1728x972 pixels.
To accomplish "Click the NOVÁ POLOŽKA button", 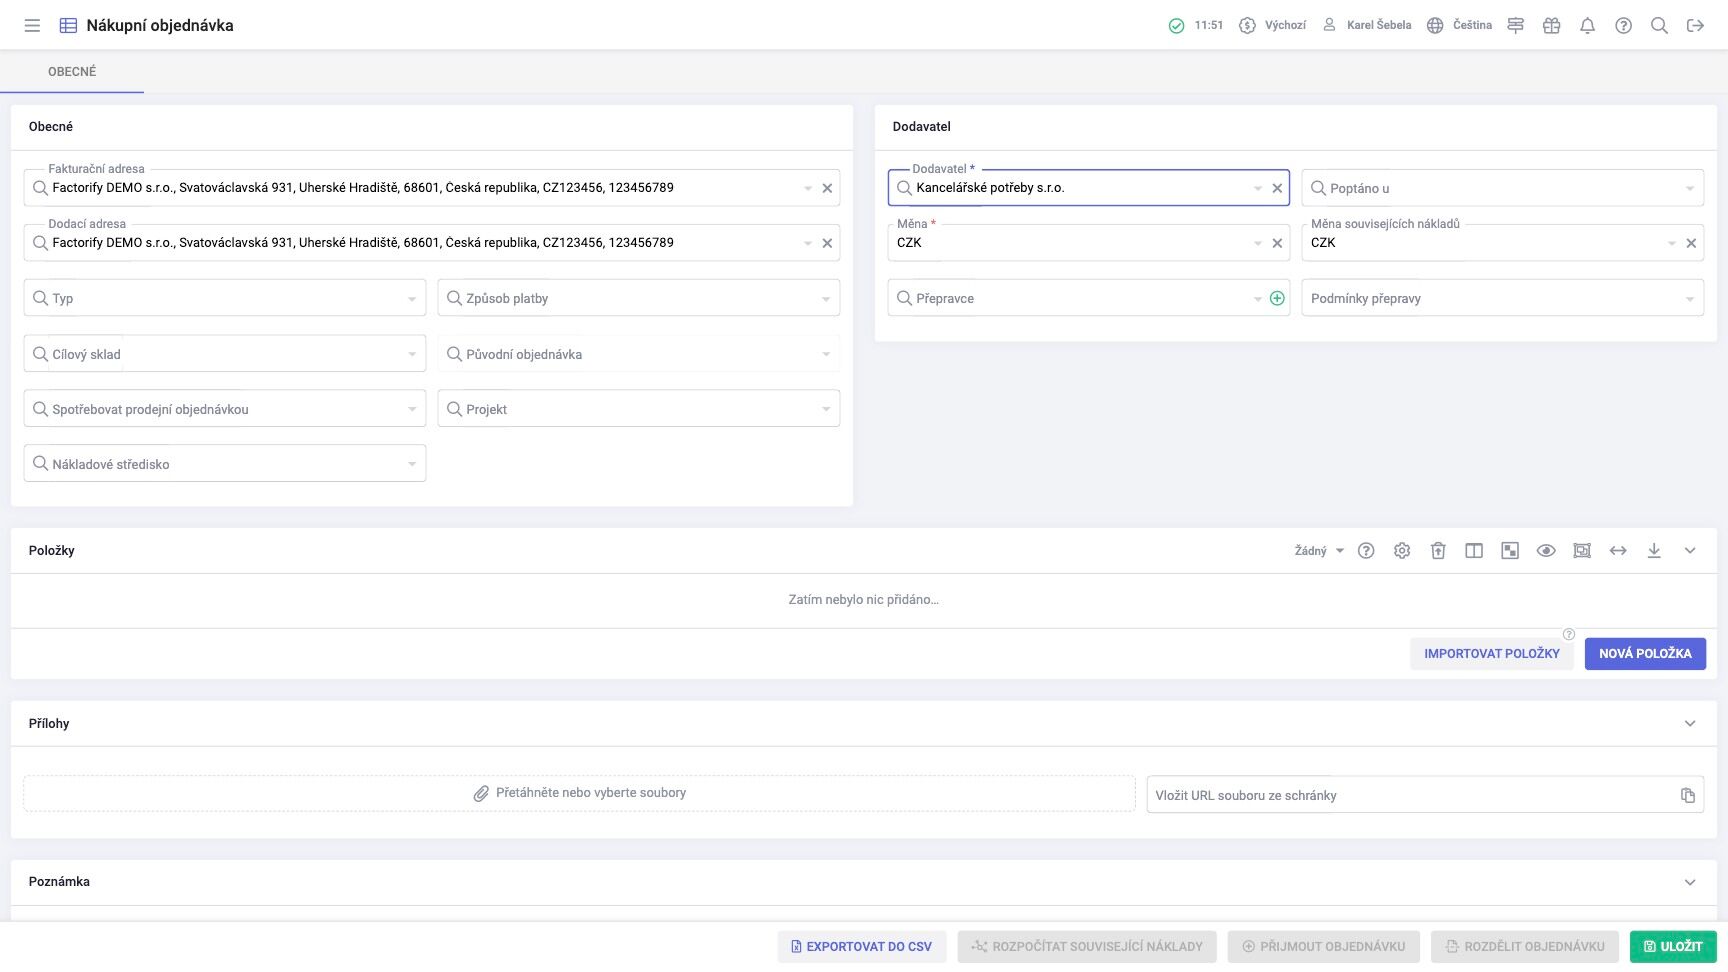I will (x=1645, y=654).
